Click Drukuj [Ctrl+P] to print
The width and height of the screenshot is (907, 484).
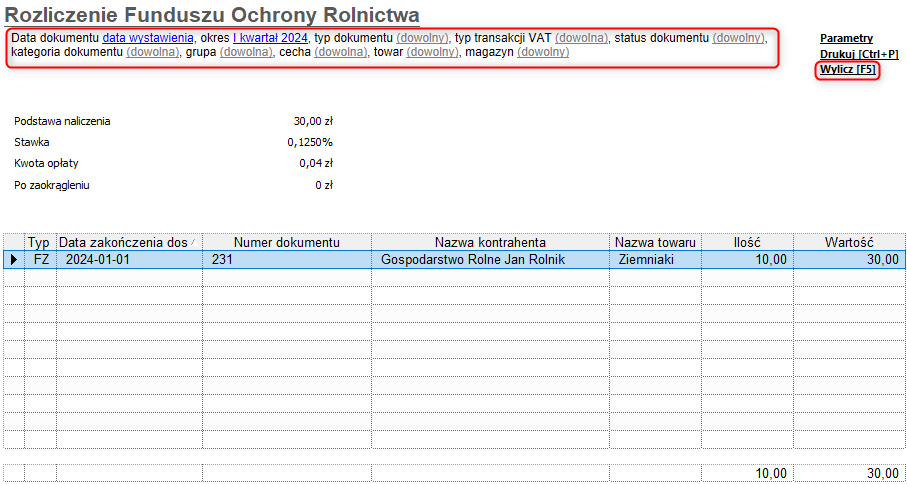coord(859,54)
